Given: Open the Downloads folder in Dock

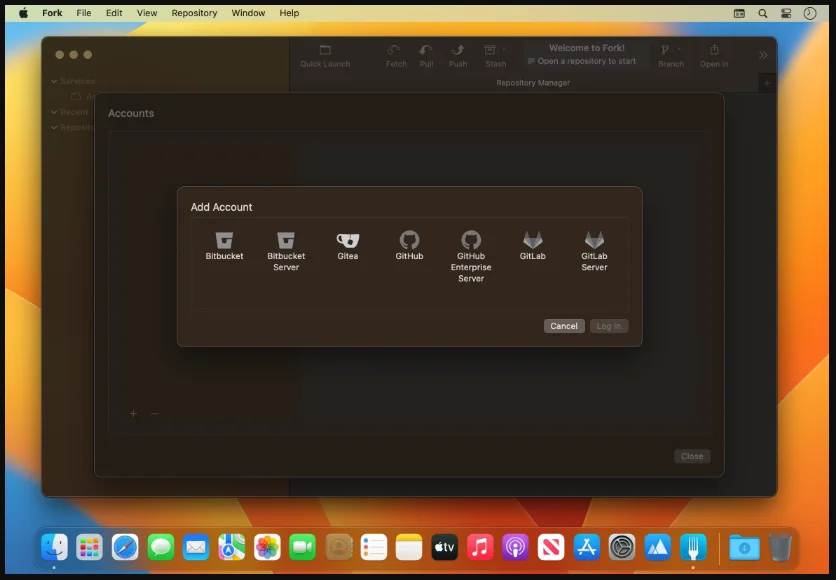Looking at the screenshot, I should coord(744,547).
